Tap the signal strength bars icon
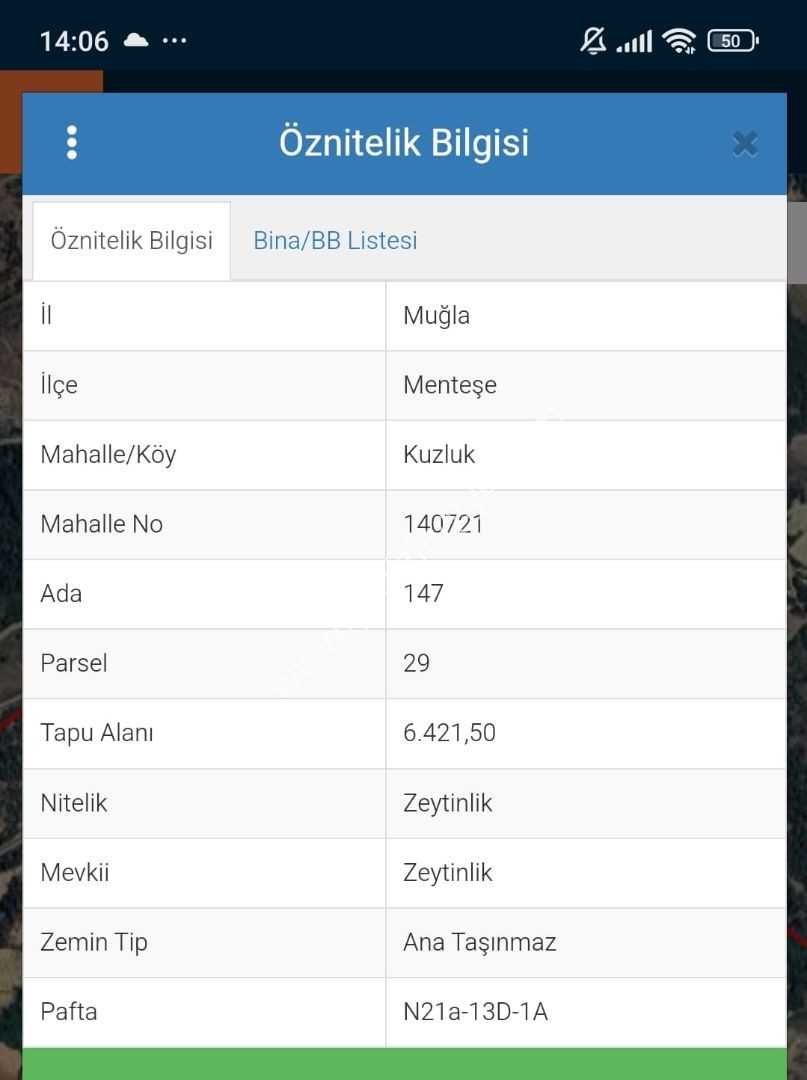 click(x=634, y=41)
